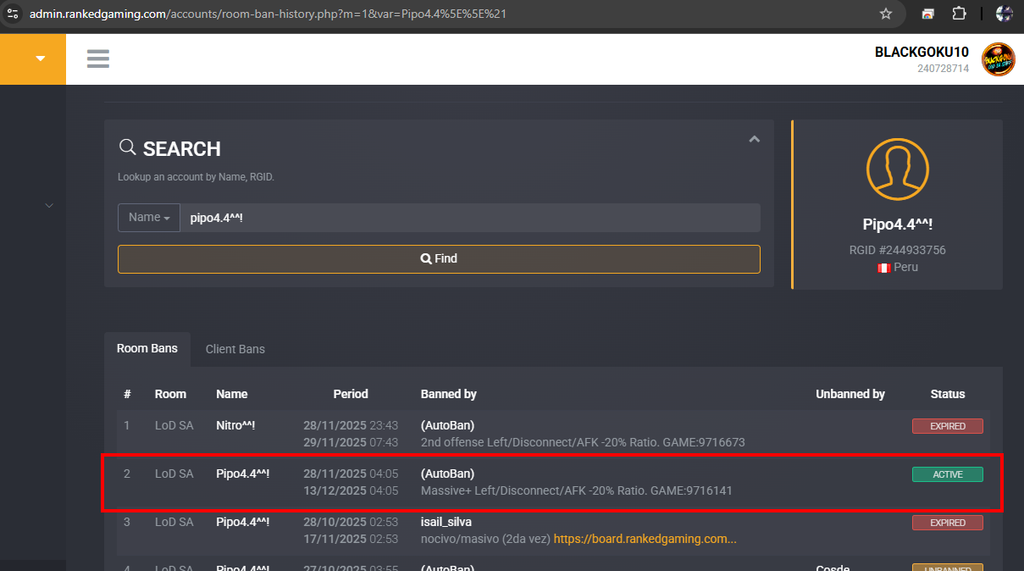Click RGID #244933756 text

tap(897, 250)
